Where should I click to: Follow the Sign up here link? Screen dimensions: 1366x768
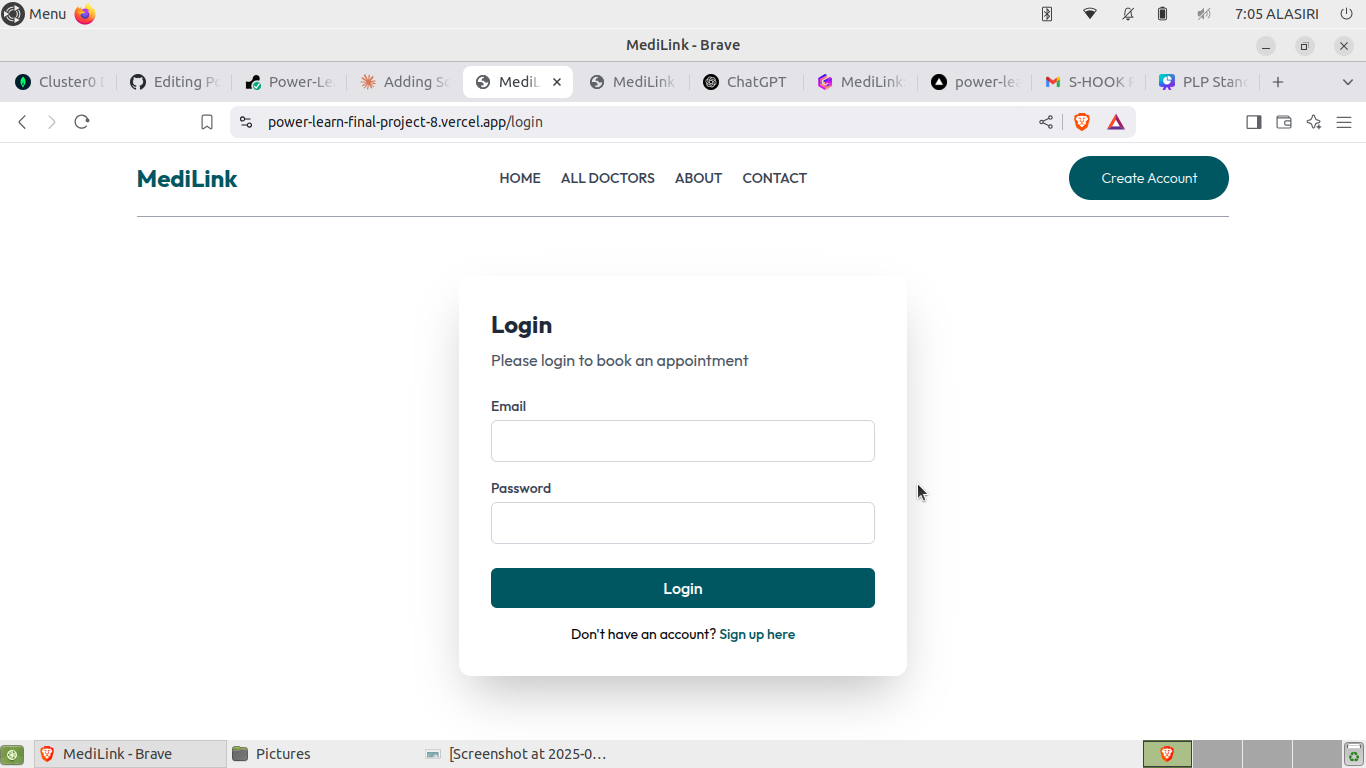pos(757,634)
